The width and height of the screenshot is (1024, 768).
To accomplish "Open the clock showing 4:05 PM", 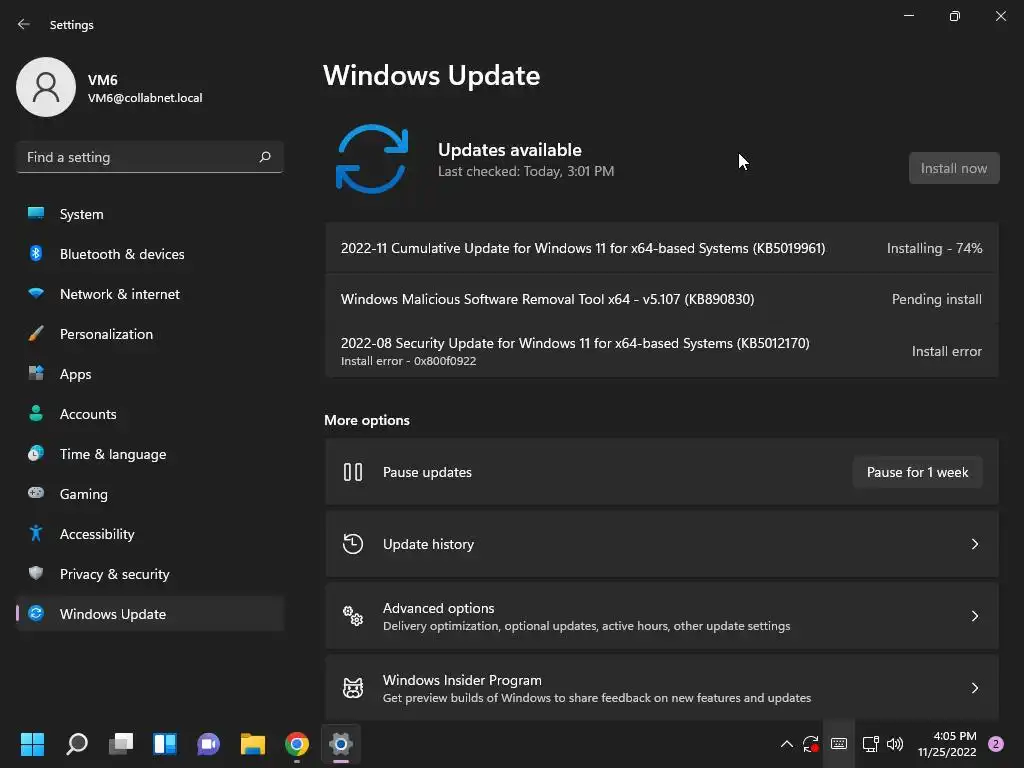I will click(947, 744).
